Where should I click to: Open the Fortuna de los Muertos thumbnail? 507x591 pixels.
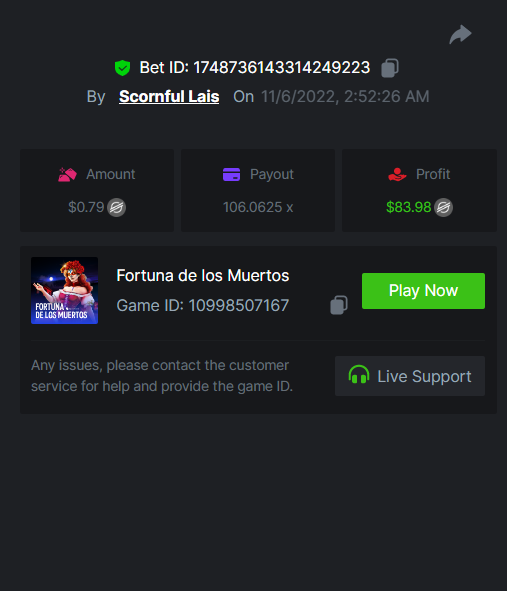pyautogui.click(x=64, y=291)
